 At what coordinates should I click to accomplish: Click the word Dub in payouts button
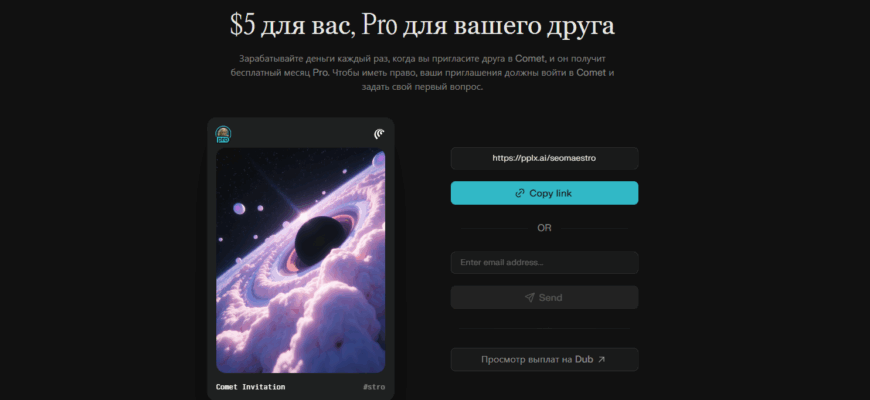[x=584, y=360]
